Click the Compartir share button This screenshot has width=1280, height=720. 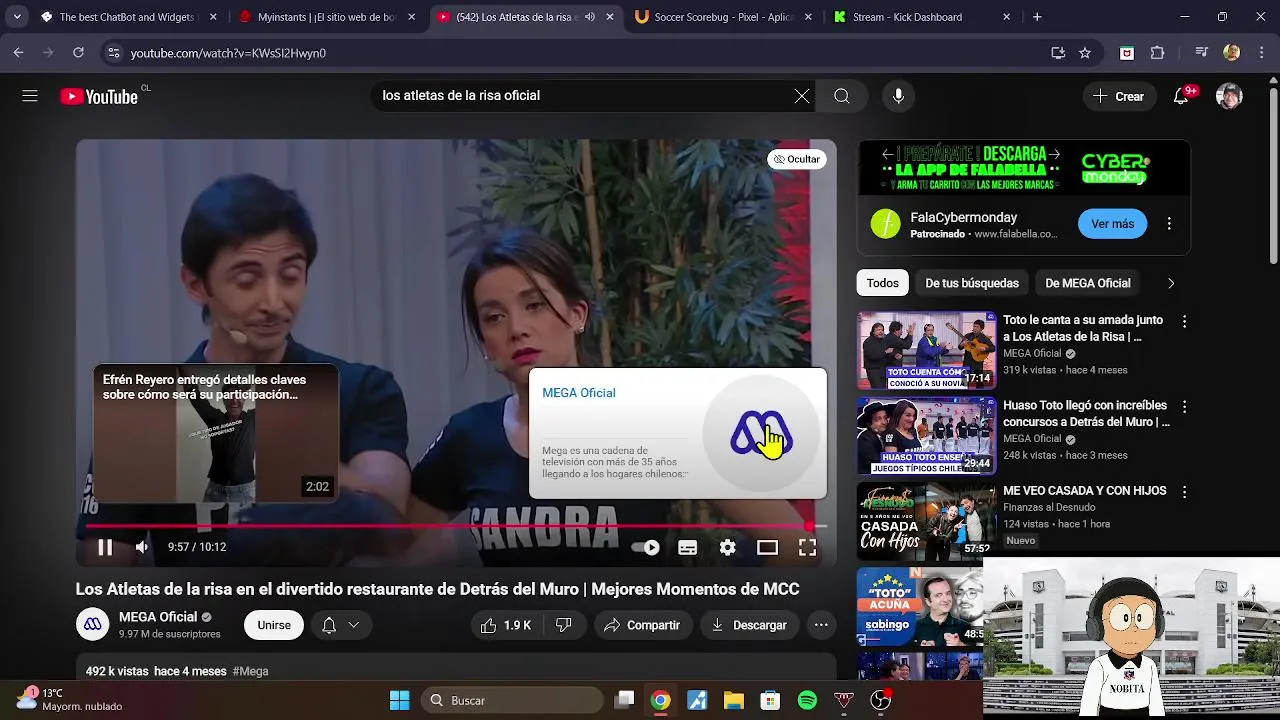coord(642,625)
